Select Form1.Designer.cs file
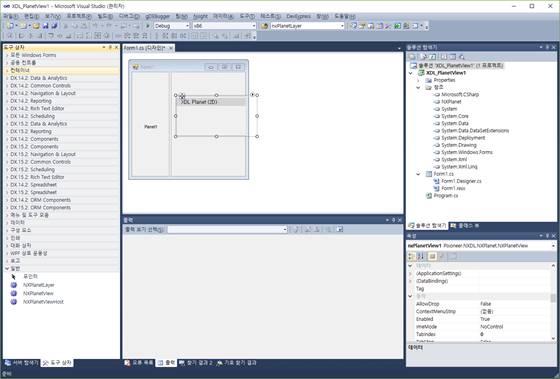This screenshot has width=560, height=379. coord(461,181)
